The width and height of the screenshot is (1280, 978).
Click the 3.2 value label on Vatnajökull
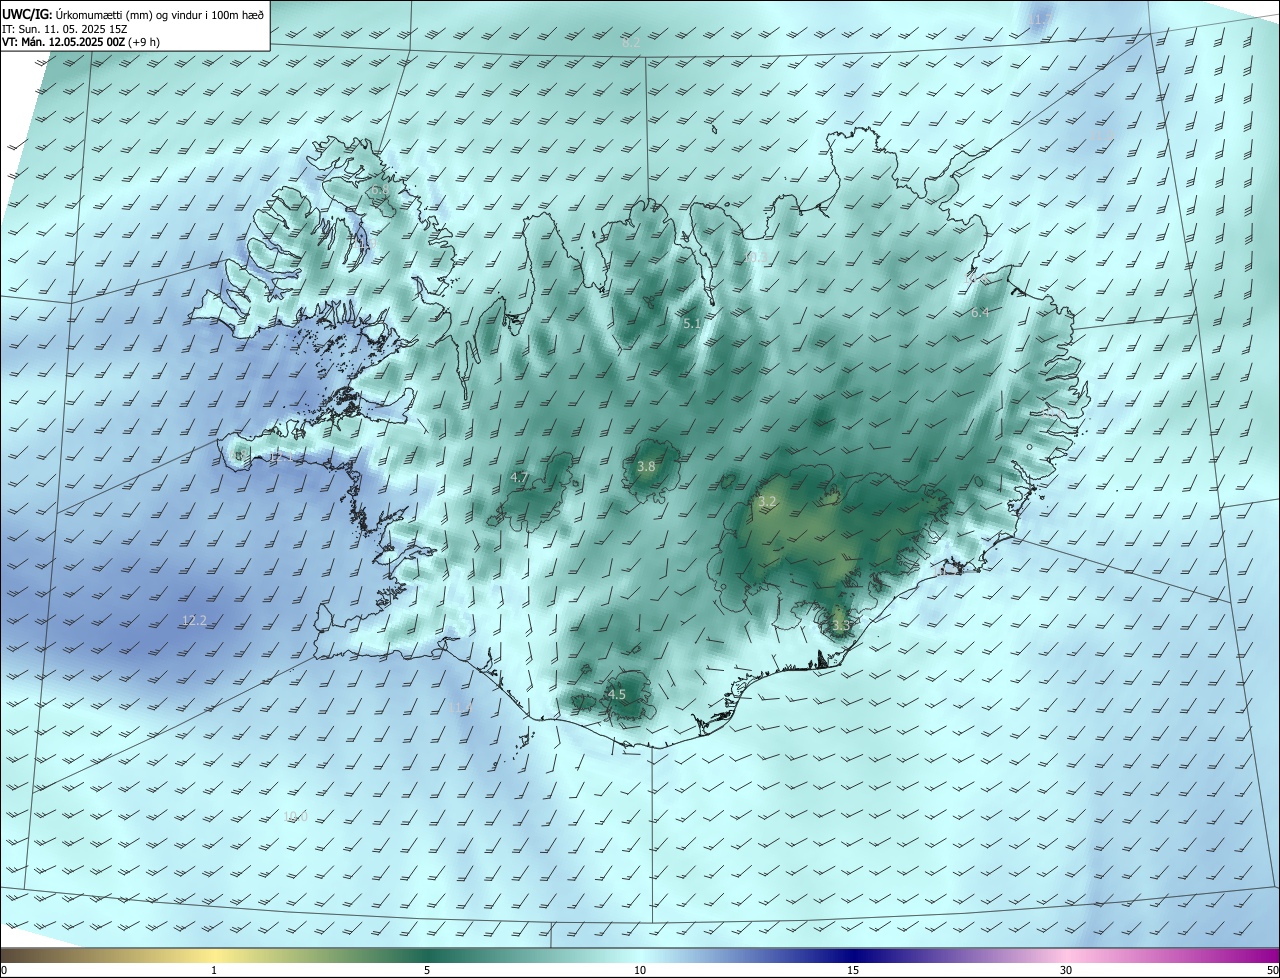click(x=767, y=502)
